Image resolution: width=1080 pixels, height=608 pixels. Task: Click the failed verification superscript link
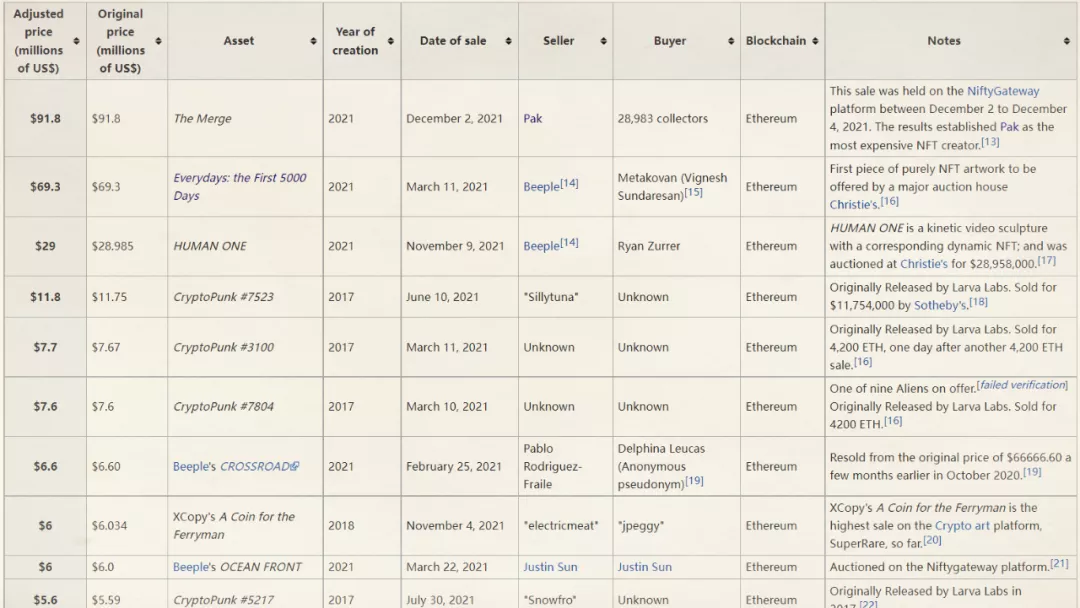1022,385
